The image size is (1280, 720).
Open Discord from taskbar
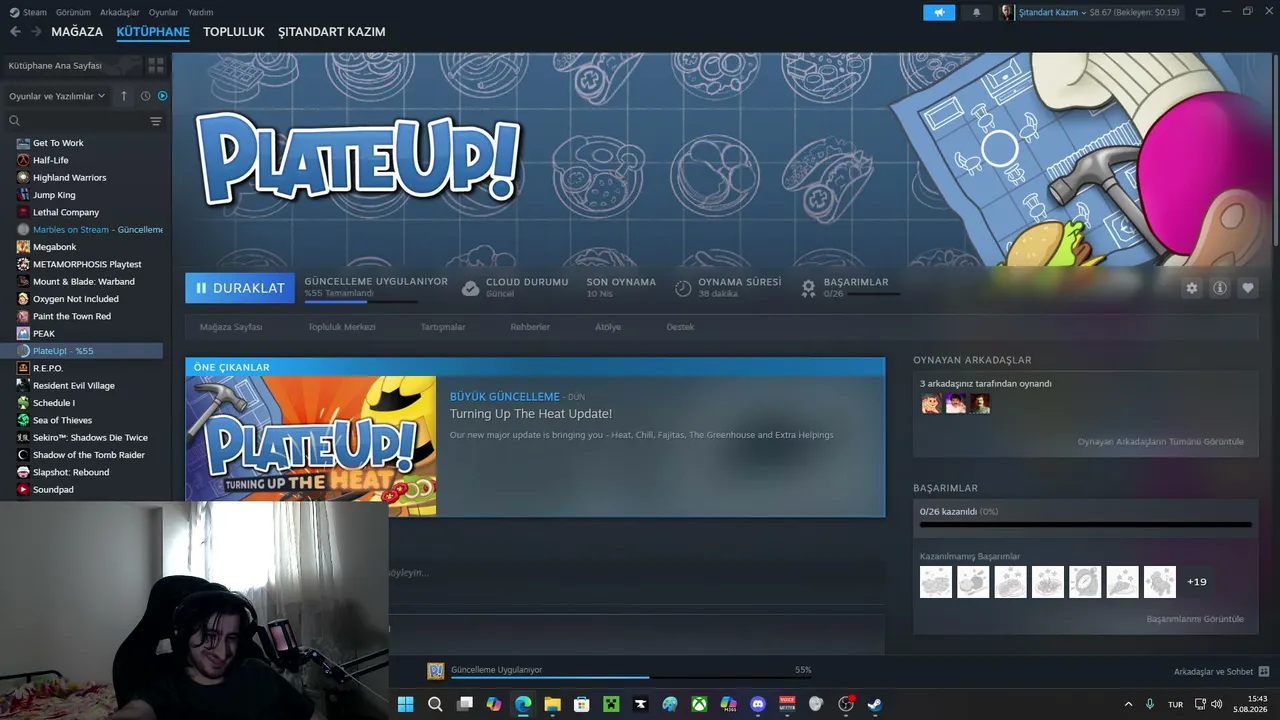(x=758, y=704)
